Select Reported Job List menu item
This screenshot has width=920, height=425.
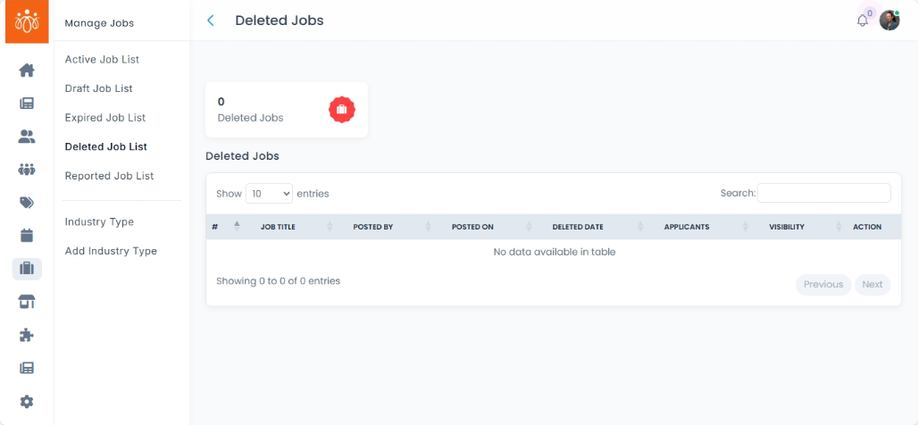click(x=109, y=176)
